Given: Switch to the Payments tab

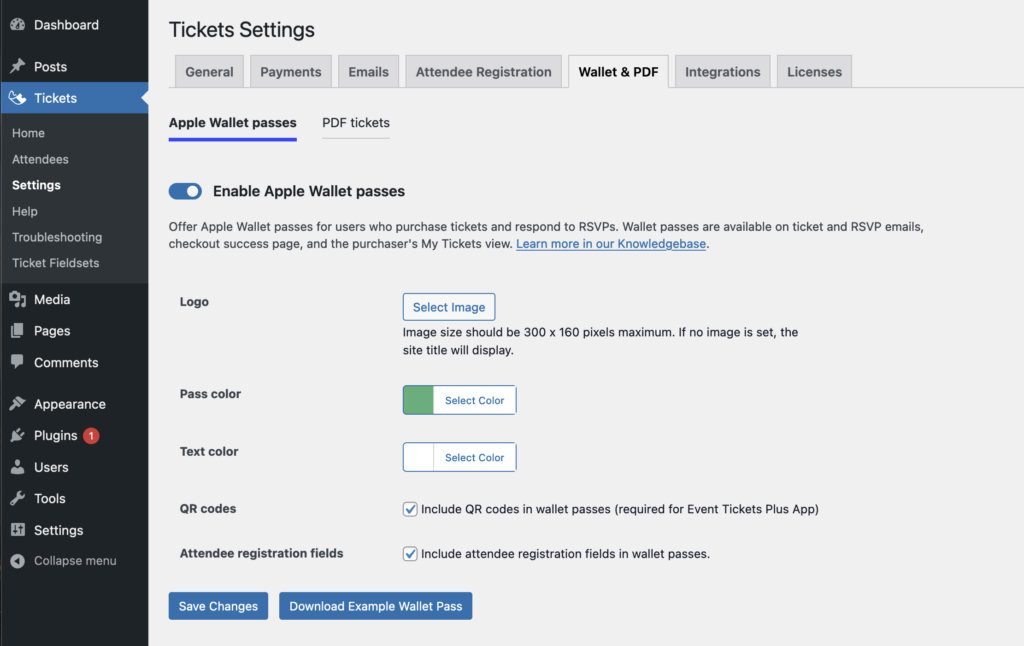Looking at the screenshot, I should point(290,71).
